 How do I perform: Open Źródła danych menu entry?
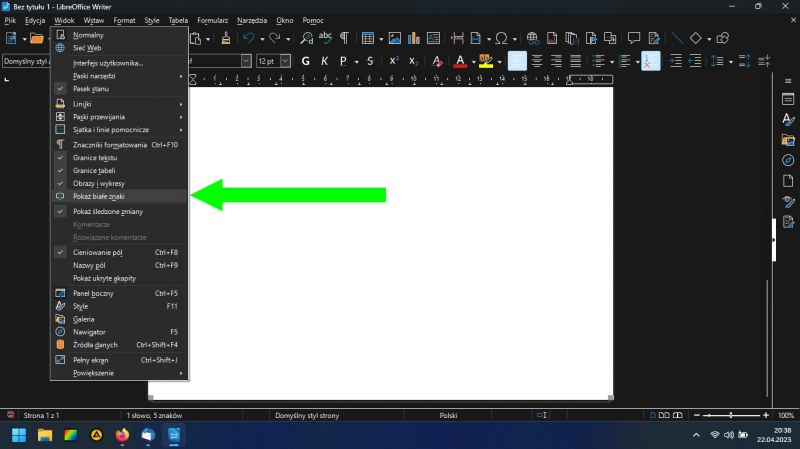119,345
